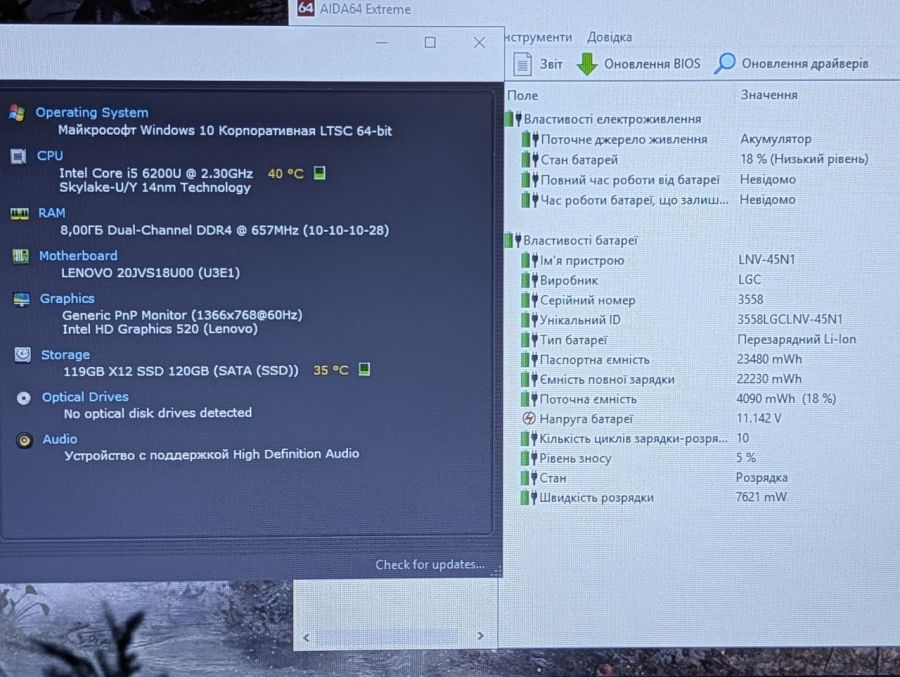Select the Повний час роботи від батареї row
900x677 pixels.
pos(658,180)
